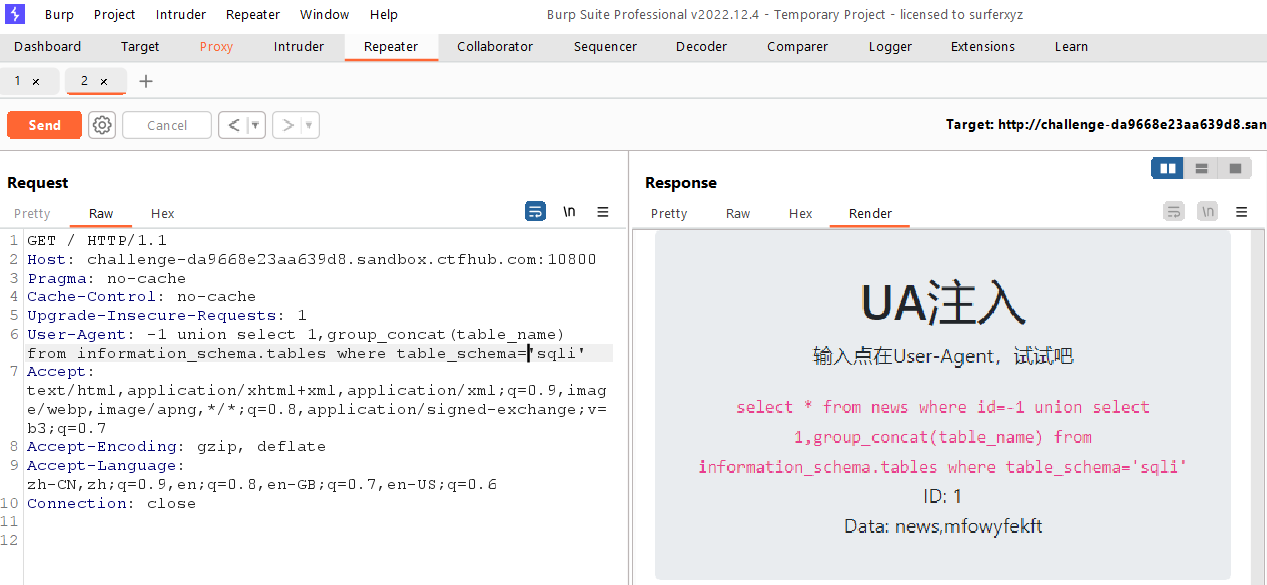Screen dimensions: 1267x585
Task: Switch Request view to Pretty
Action: [32, 213]
